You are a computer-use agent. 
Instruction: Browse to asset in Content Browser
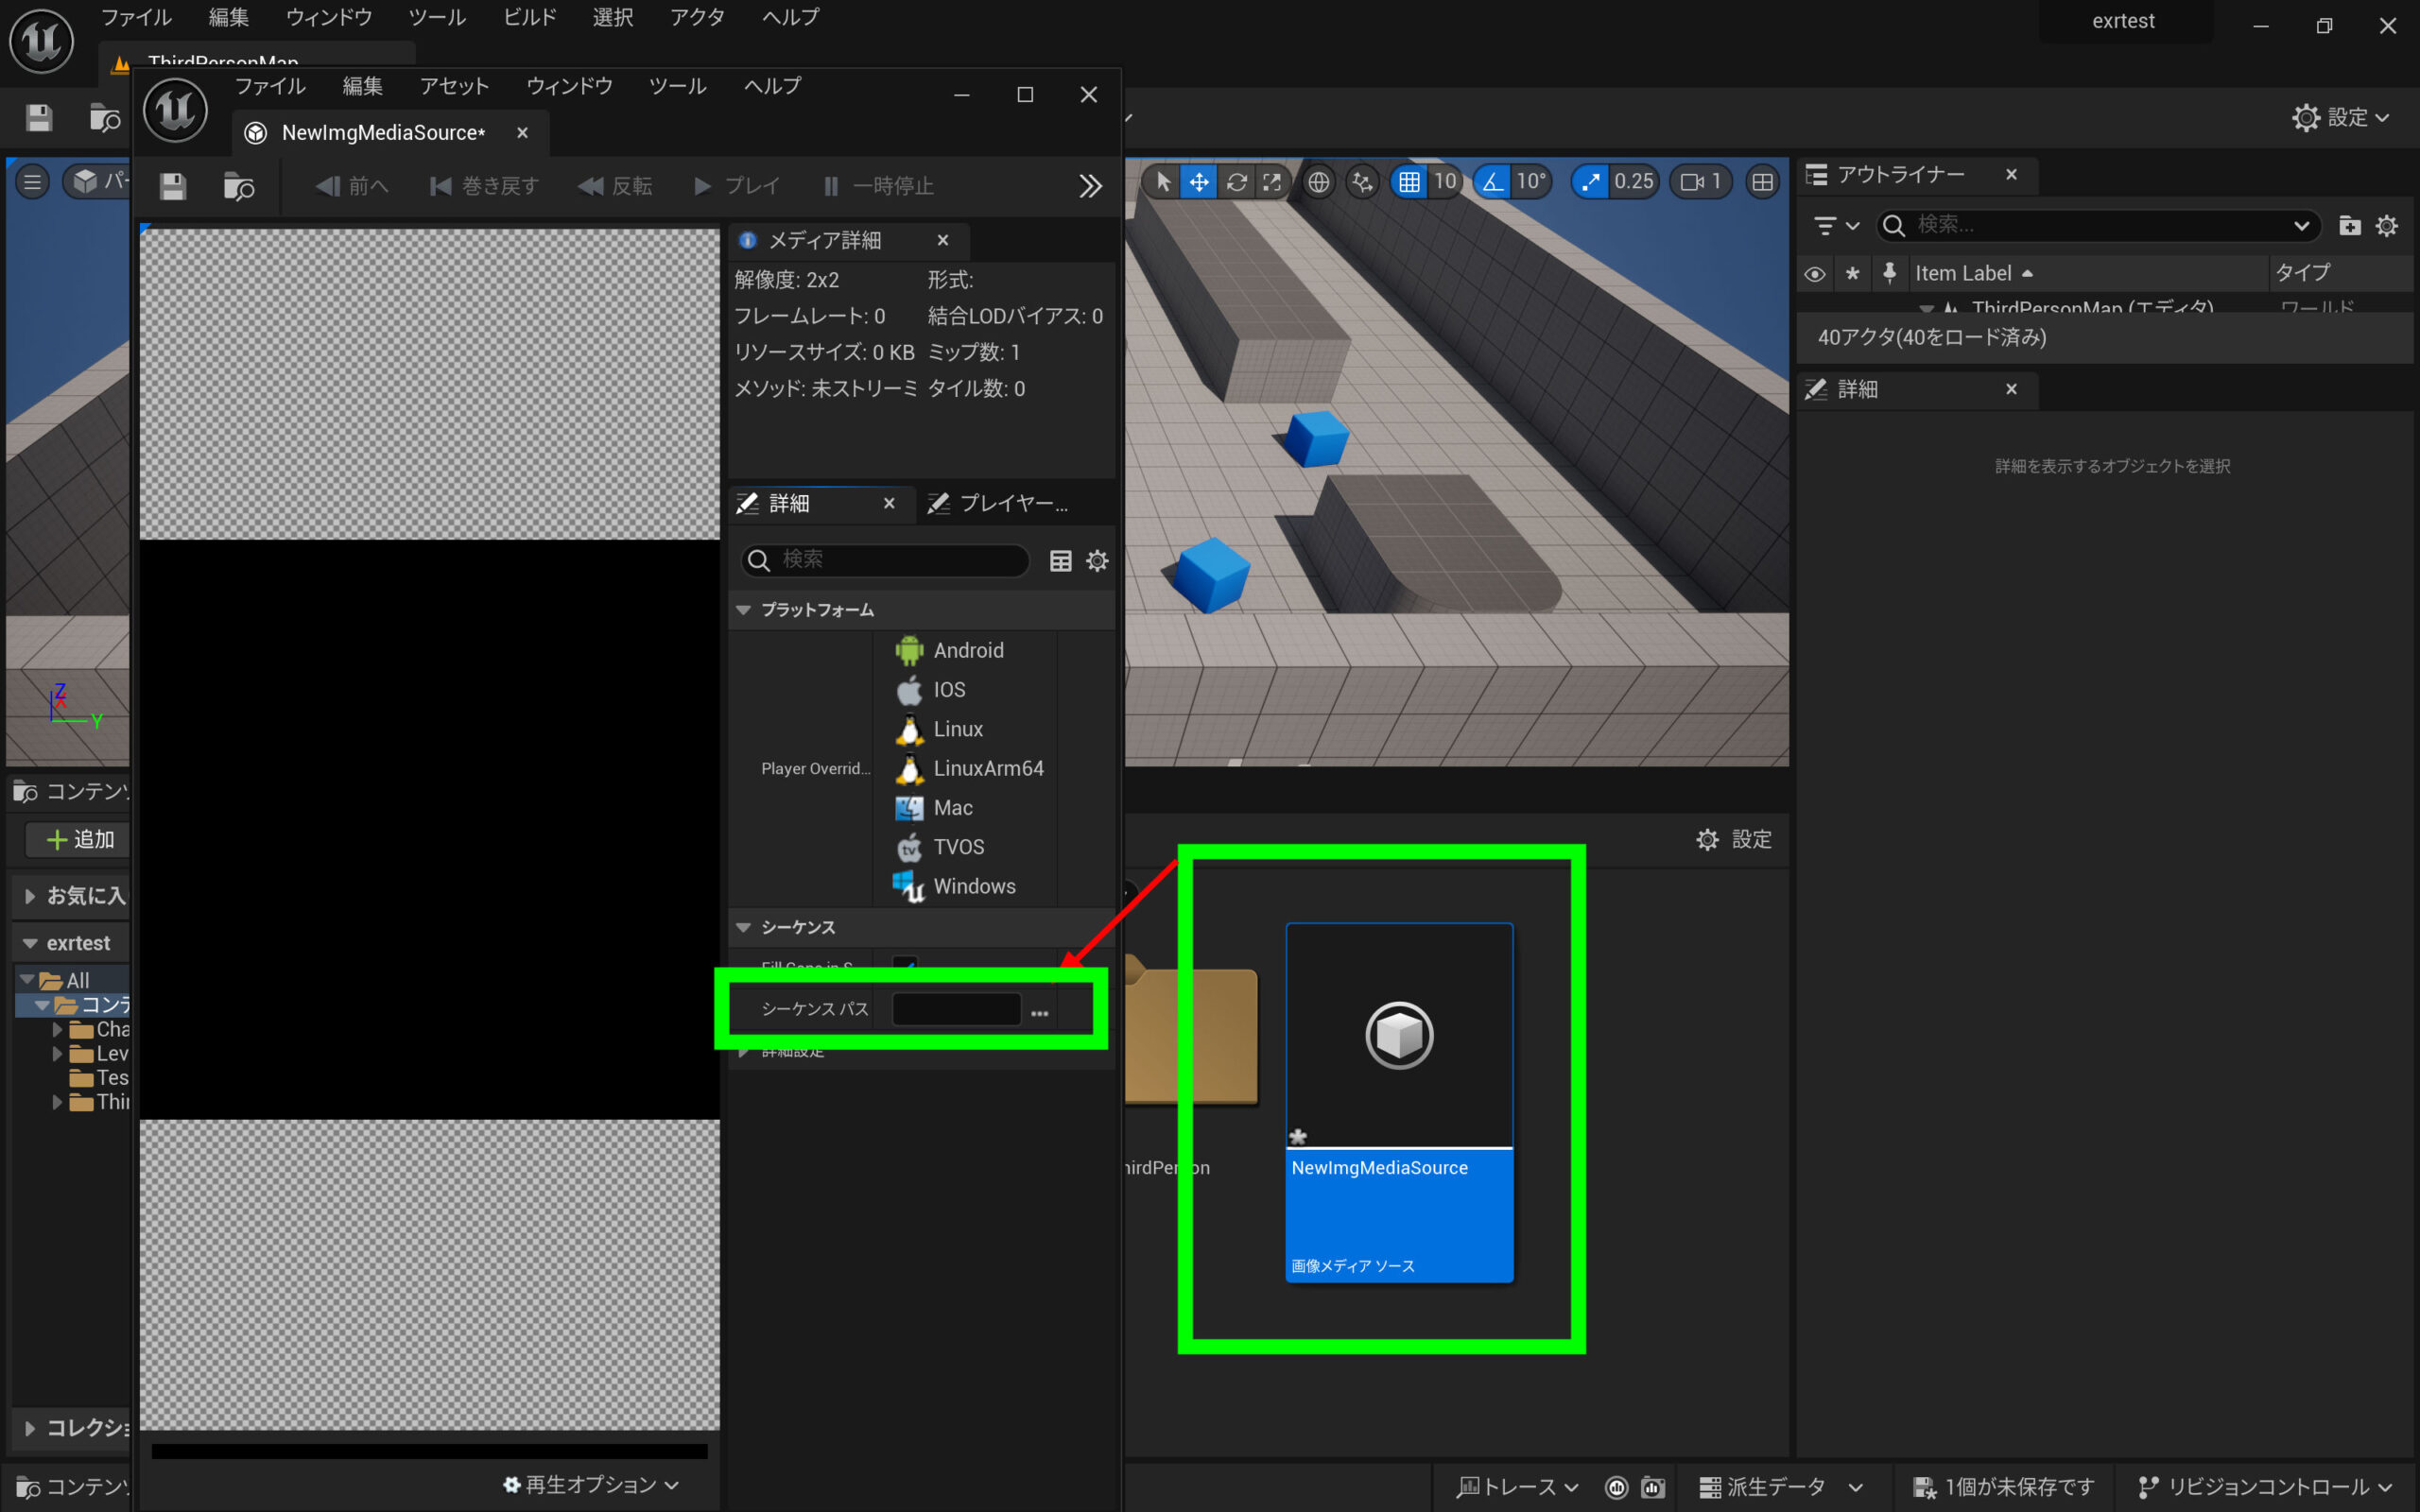pos(239,186)
